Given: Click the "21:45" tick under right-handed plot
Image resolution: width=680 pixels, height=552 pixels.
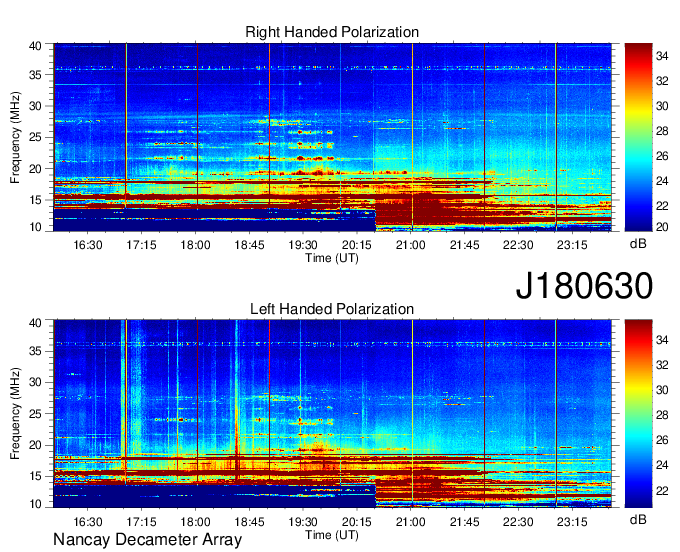Looking at the screenshot, I should click(464, 245).
